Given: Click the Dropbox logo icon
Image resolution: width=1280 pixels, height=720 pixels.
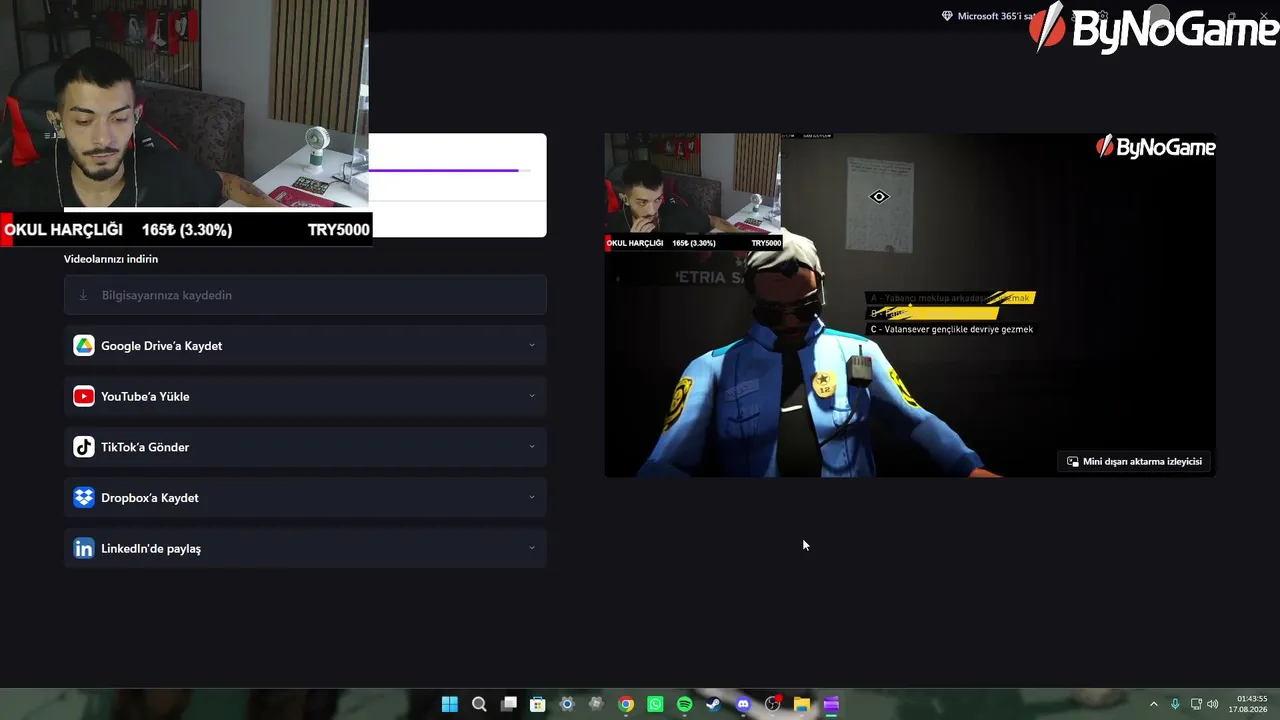Looking at the screenshot, I should [84, 498].
